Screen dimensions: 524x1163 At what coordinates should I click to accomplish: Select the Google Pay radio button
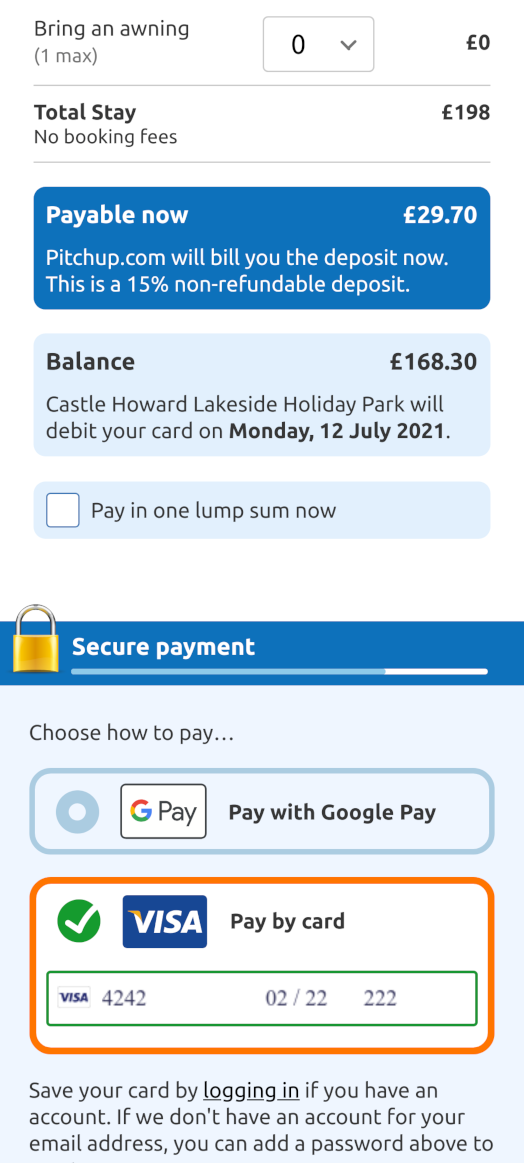(77, 812)
